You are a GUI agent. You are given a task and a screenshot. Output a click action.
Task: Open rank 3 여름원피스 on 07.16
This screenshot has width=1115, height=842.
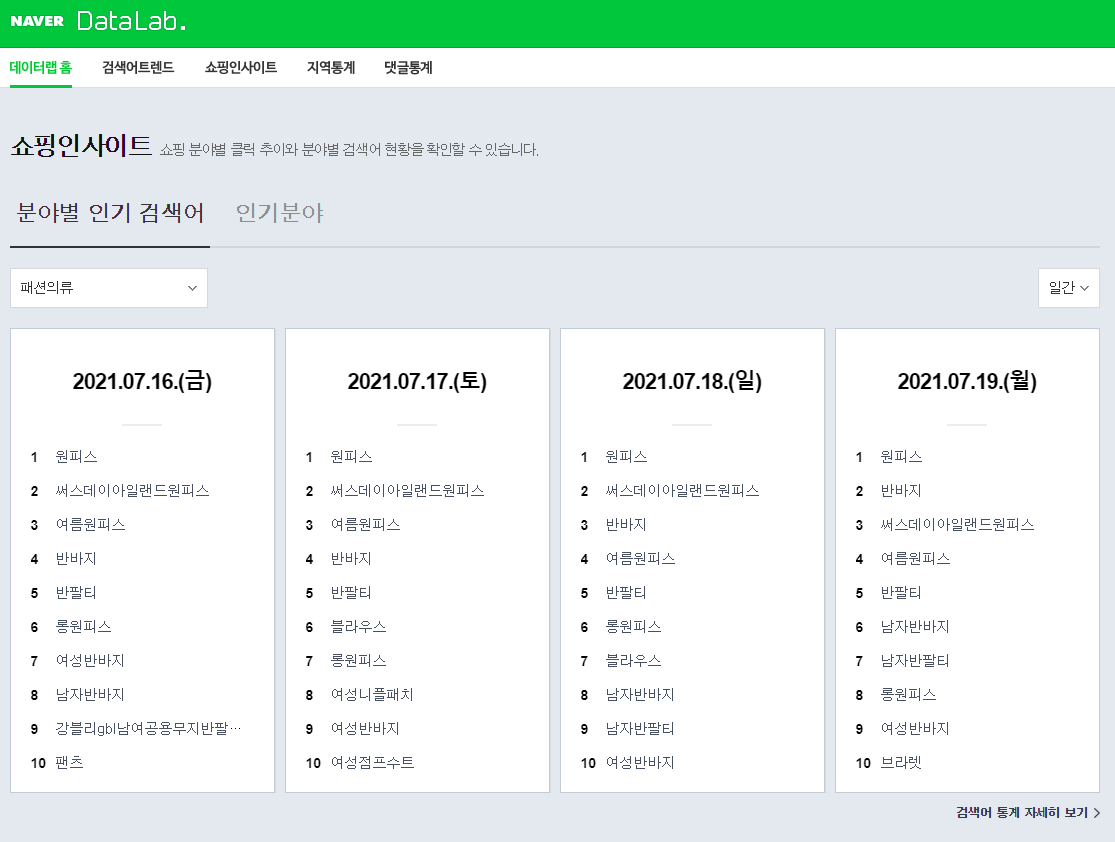(90, 525)
